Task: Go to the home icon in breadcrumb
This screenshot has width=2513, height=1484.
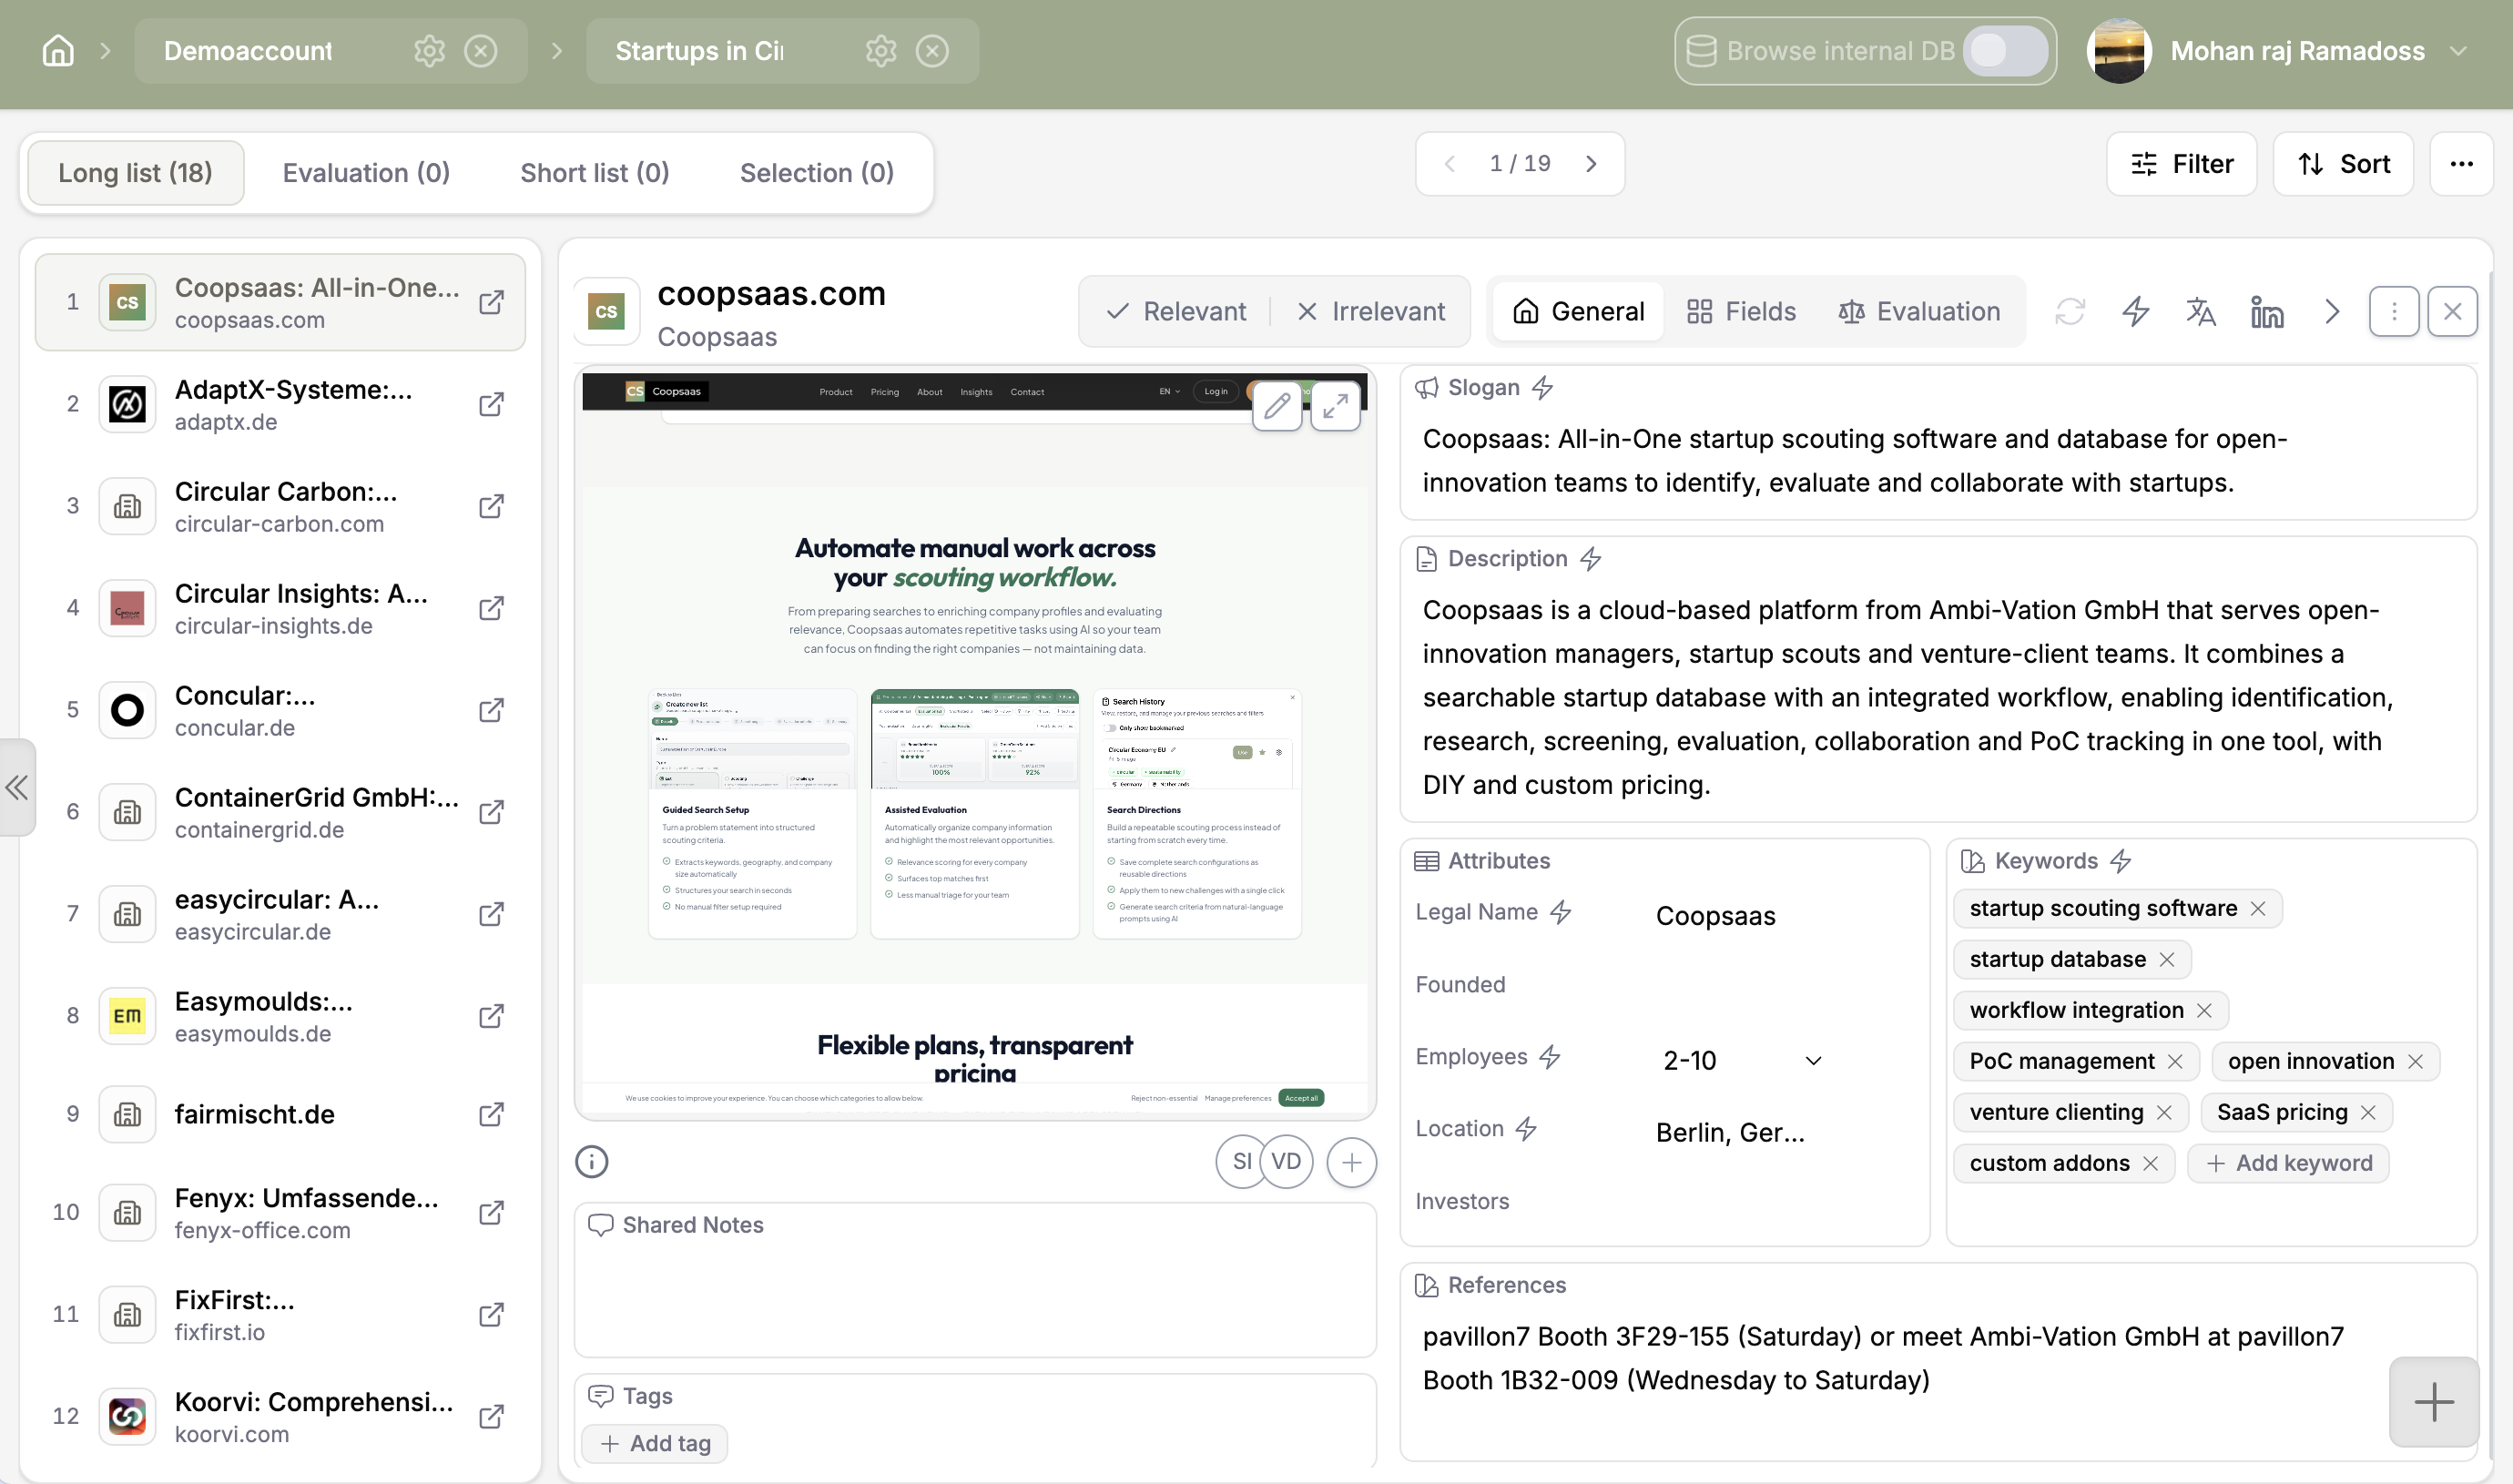Action: coord(58,51)
